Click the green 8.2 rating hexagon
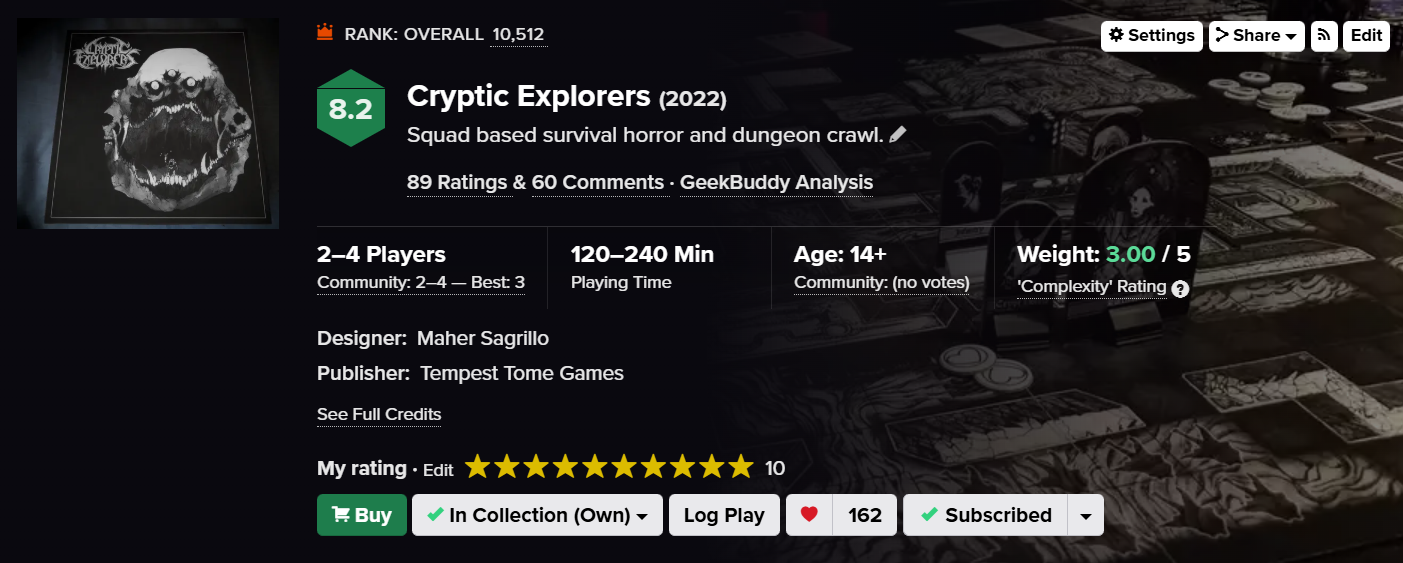The height and width of the screenshot is (563, 1403). pos(350,108)
